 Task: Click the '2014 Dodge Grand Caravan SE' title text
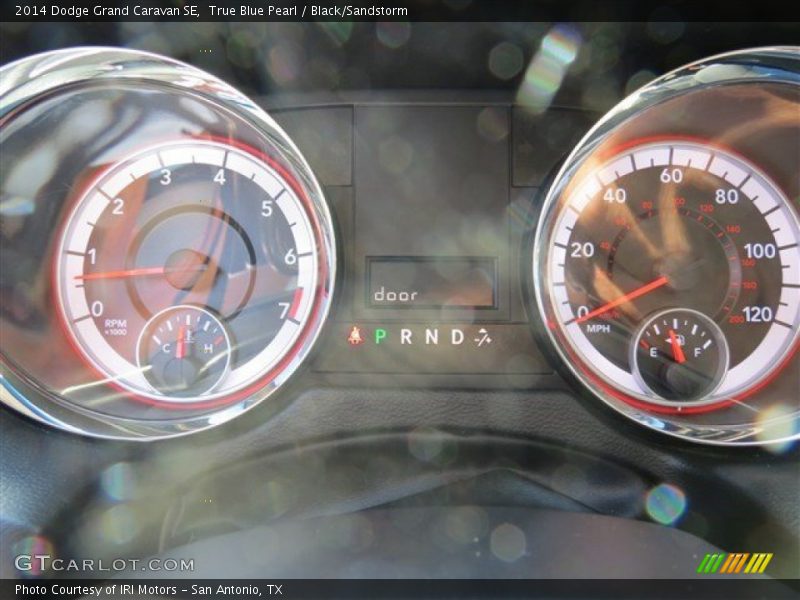pos(108,10)
